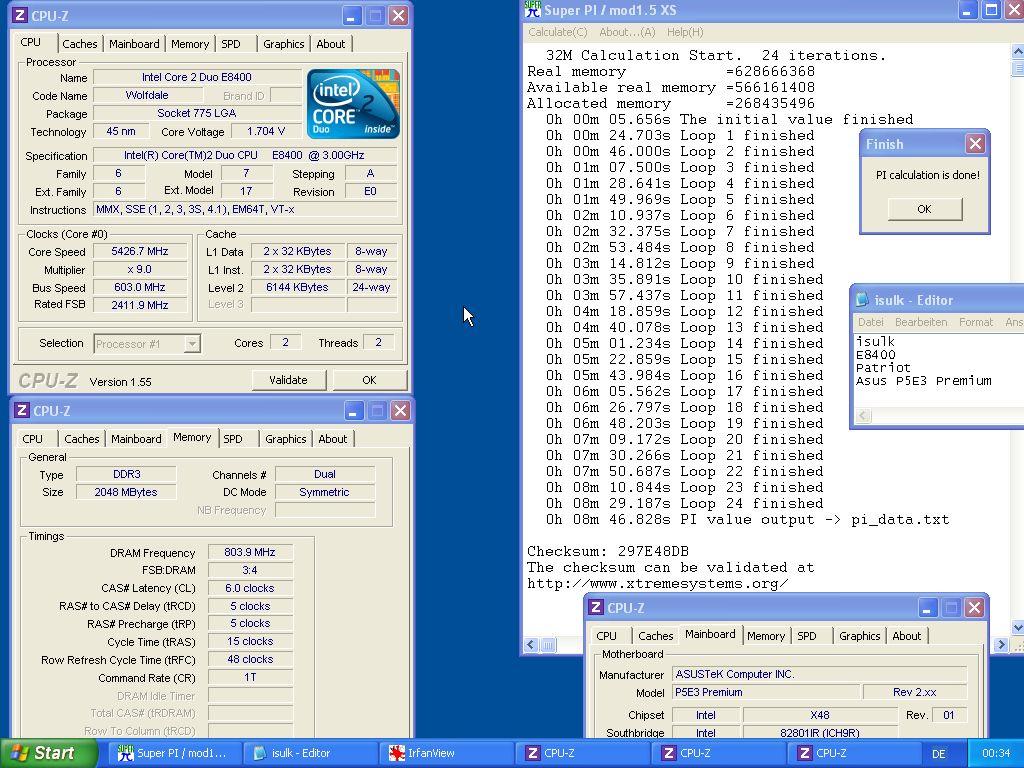Switch to Caches tab in top CPU-Z

[x=80, y=44]
